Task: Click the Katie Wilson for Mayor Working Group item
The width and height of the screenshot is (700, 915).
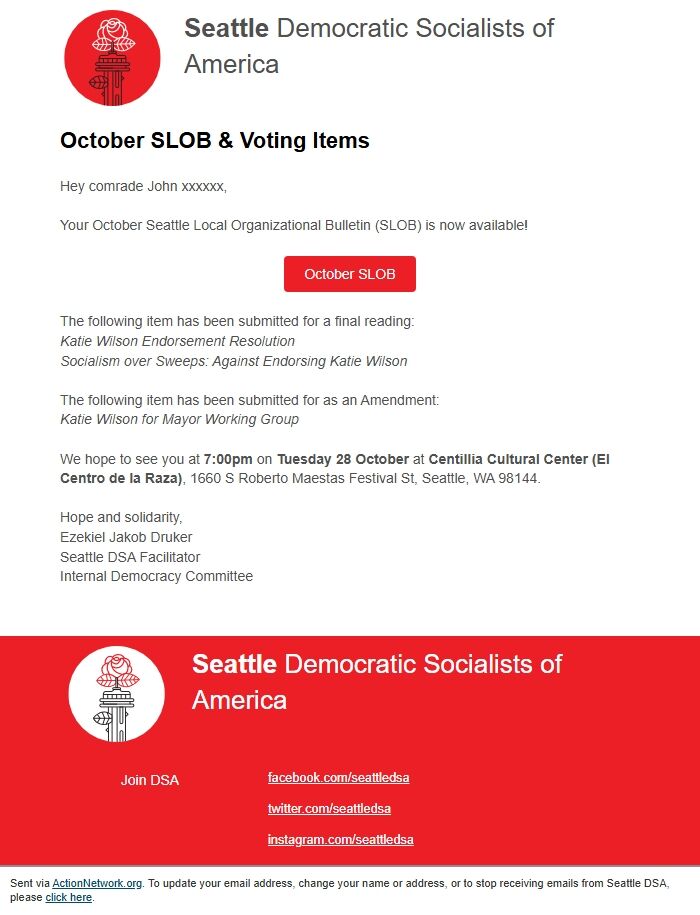Action: pos(179,419)
